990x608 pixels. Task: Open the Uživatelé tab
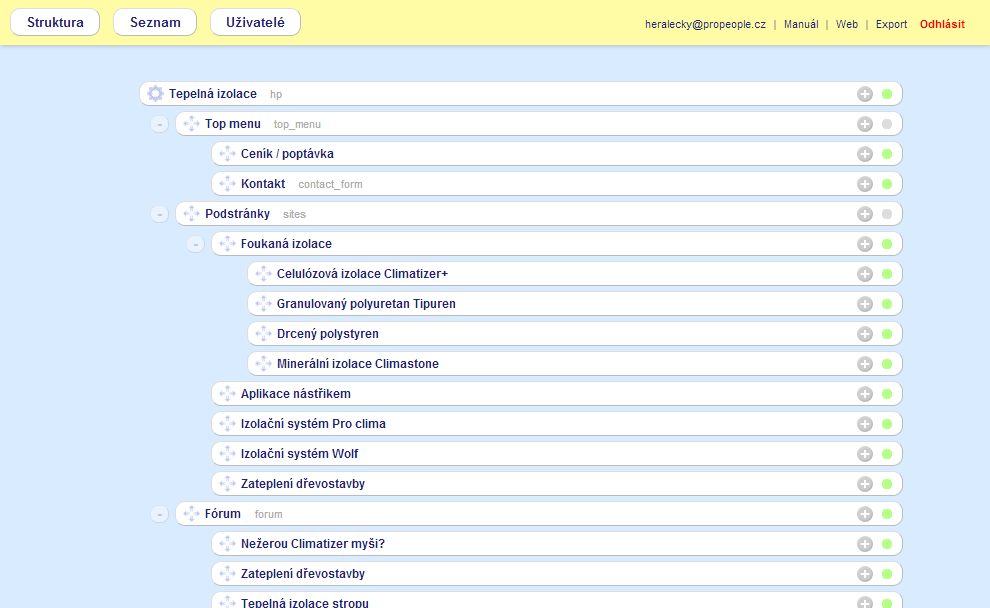pyautogui.click(x=255, y=22)
